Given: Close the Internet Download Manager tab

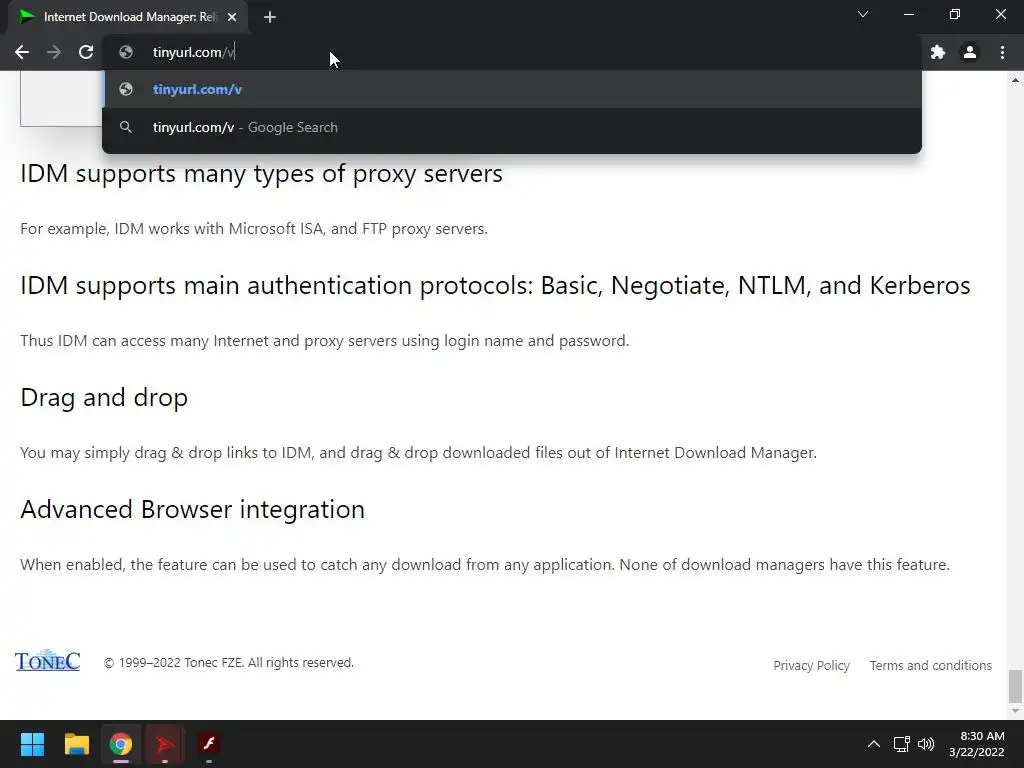Looking at the screenshot, I should click(x=232, y=17).
